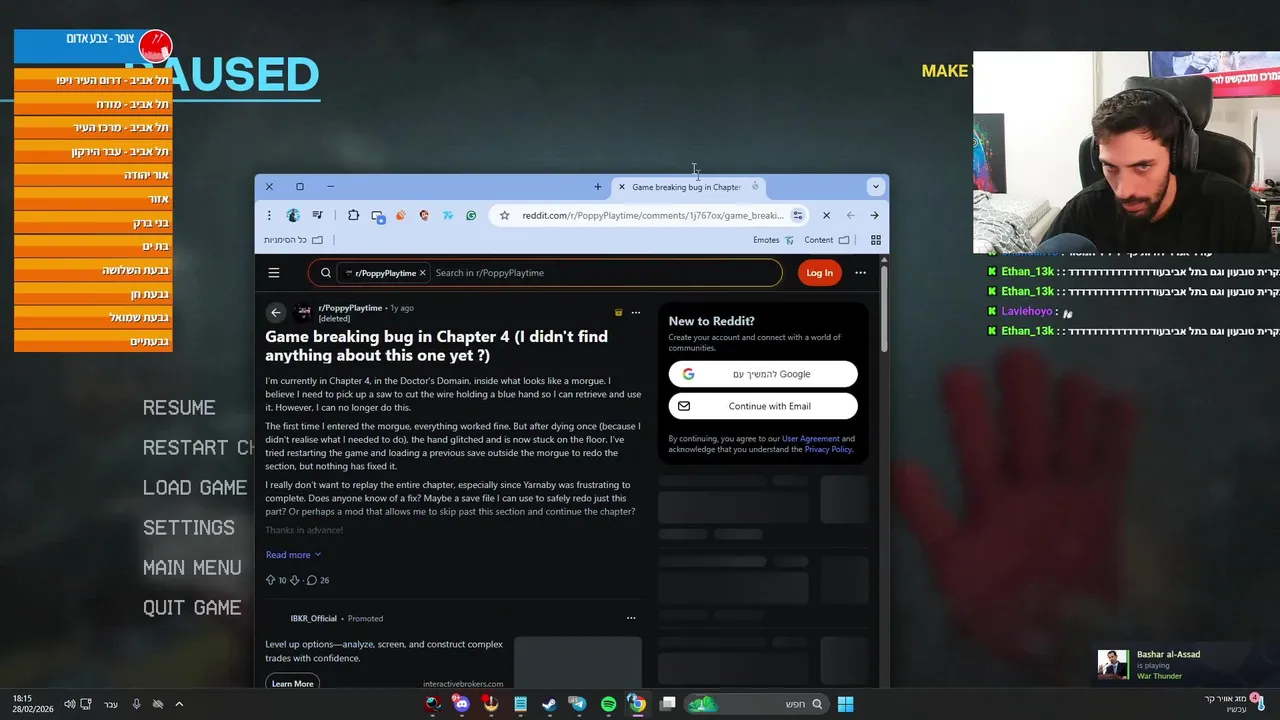The width and height of the screenshot is (1280, 720).
Task: Open the Privacy Policy link
Action: tap(828, 450)
